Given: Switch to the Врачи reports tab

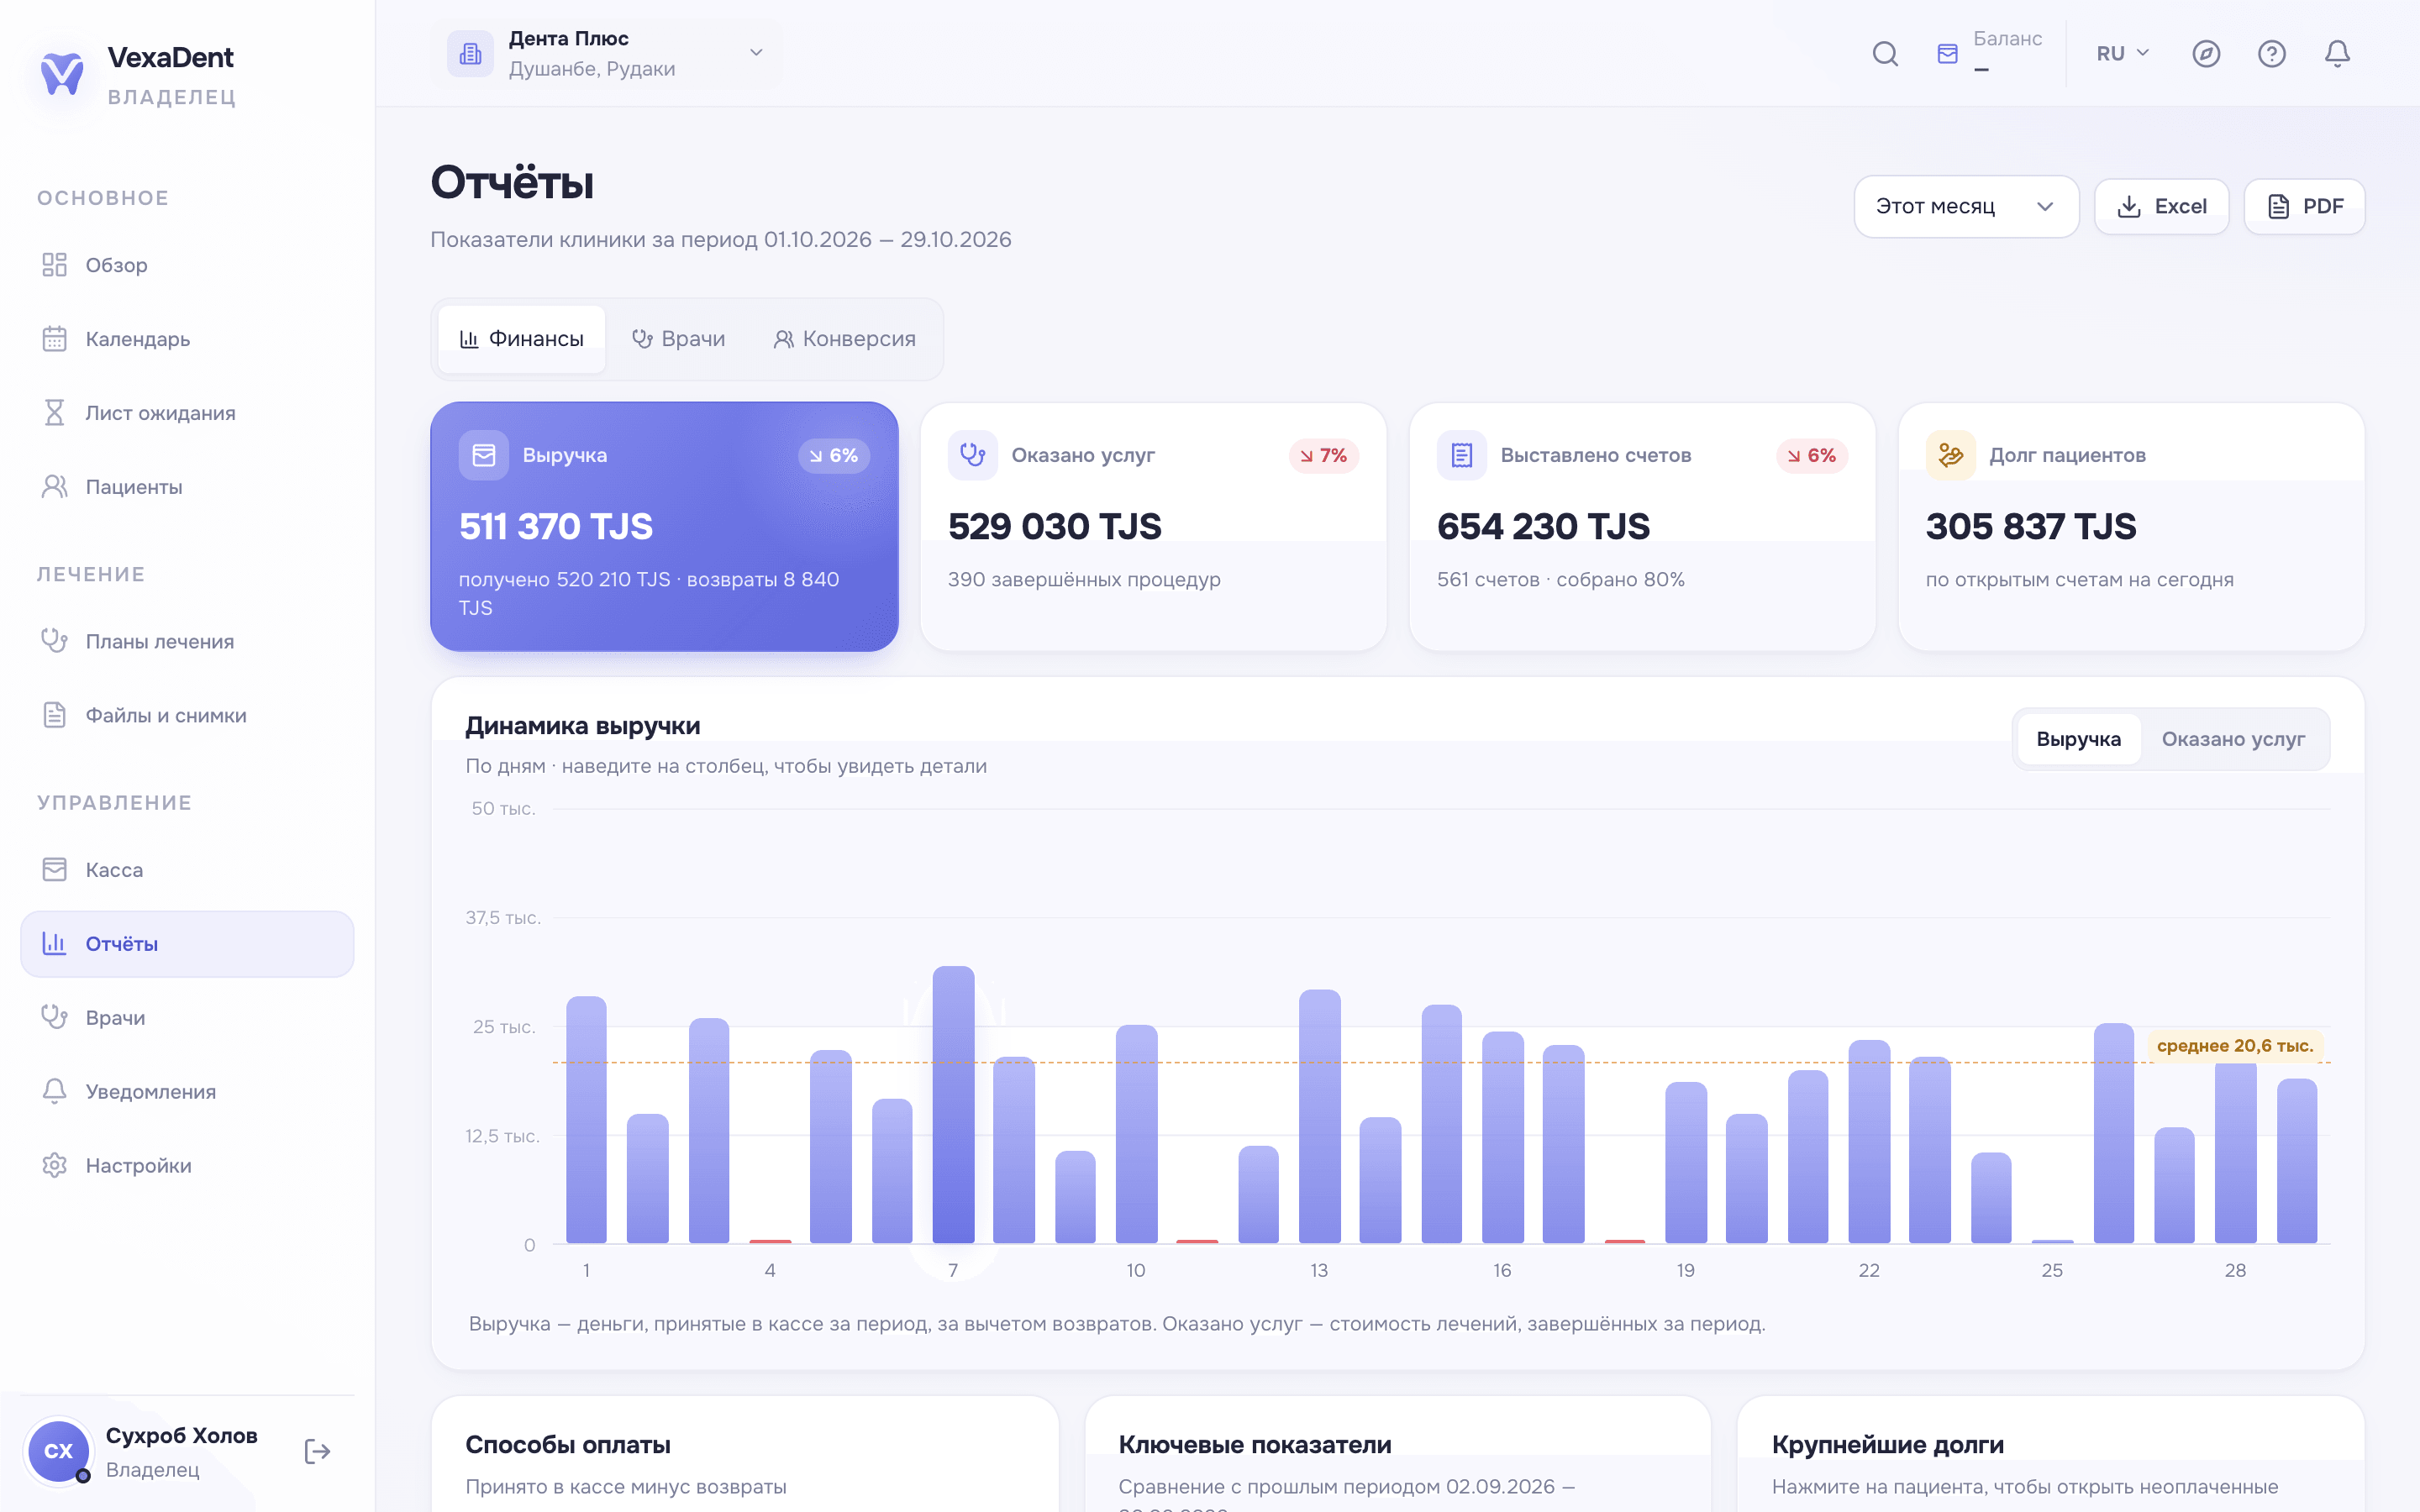Looking at the screenshot, I should point(678,339).
